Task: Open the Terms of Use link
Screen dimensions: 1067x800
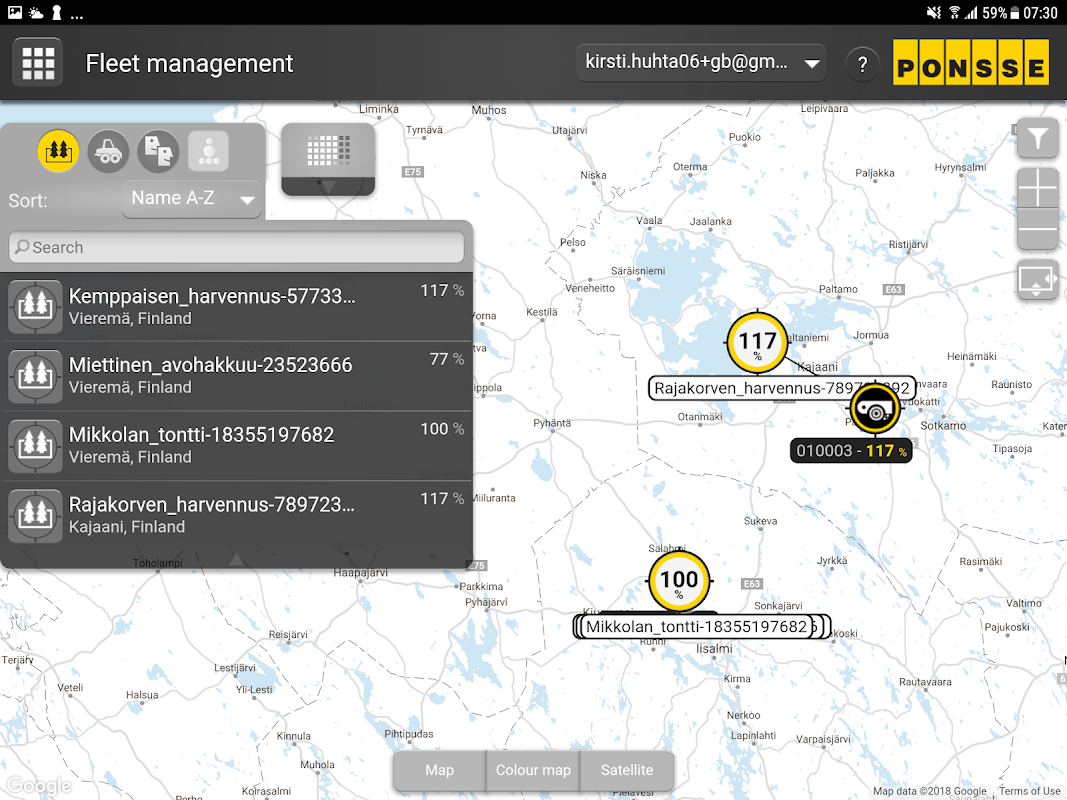Action: pos(1030,791)
